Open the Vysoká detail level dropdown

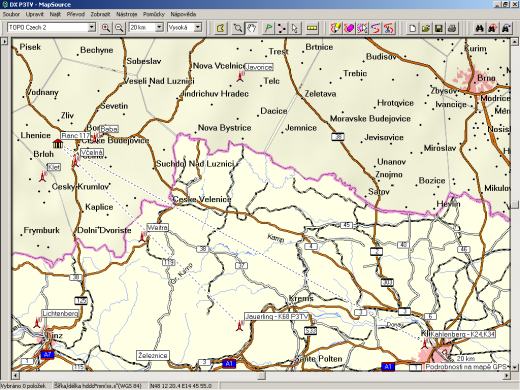[198, 27]
